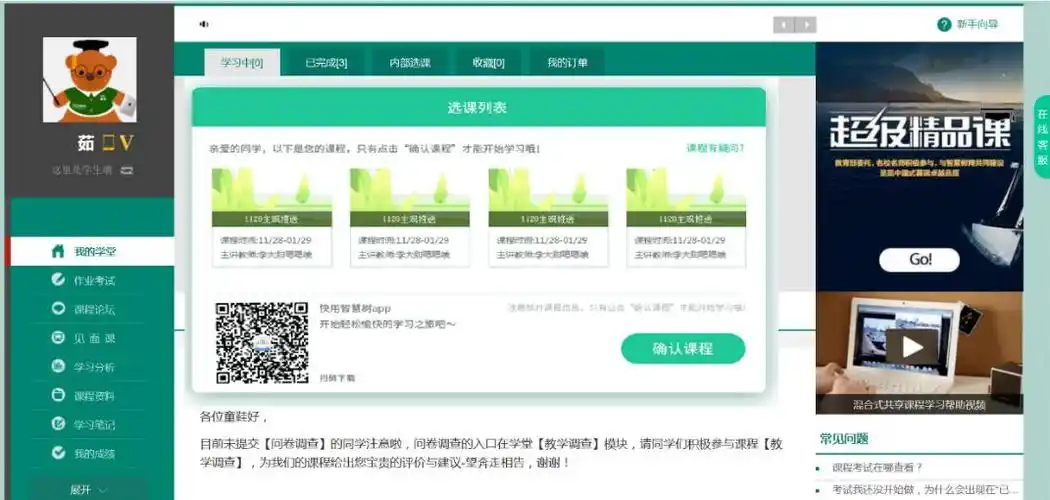Select the third 1120主观修选 course card
The height and width of the screenshot is (500, 1050).
point(548,218)
